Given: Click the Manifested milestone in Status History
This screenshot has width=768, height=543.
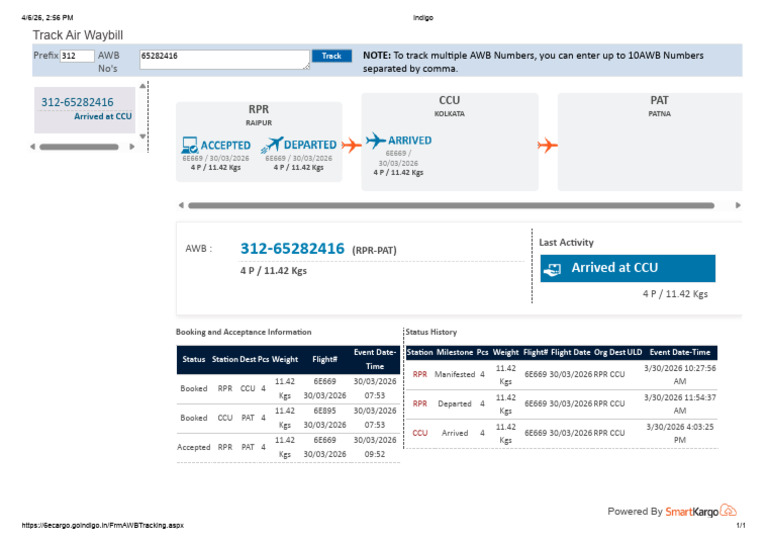Looking at the screenshot, I should [x=455, y=374].
